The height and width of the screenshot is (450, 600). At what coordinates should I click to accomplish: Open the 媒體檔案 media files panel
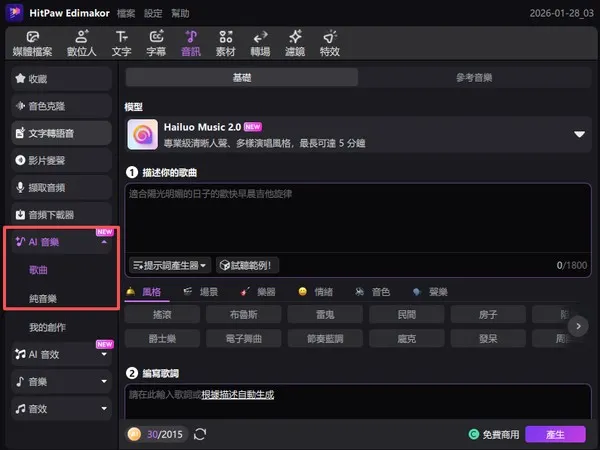pos(33,44)
